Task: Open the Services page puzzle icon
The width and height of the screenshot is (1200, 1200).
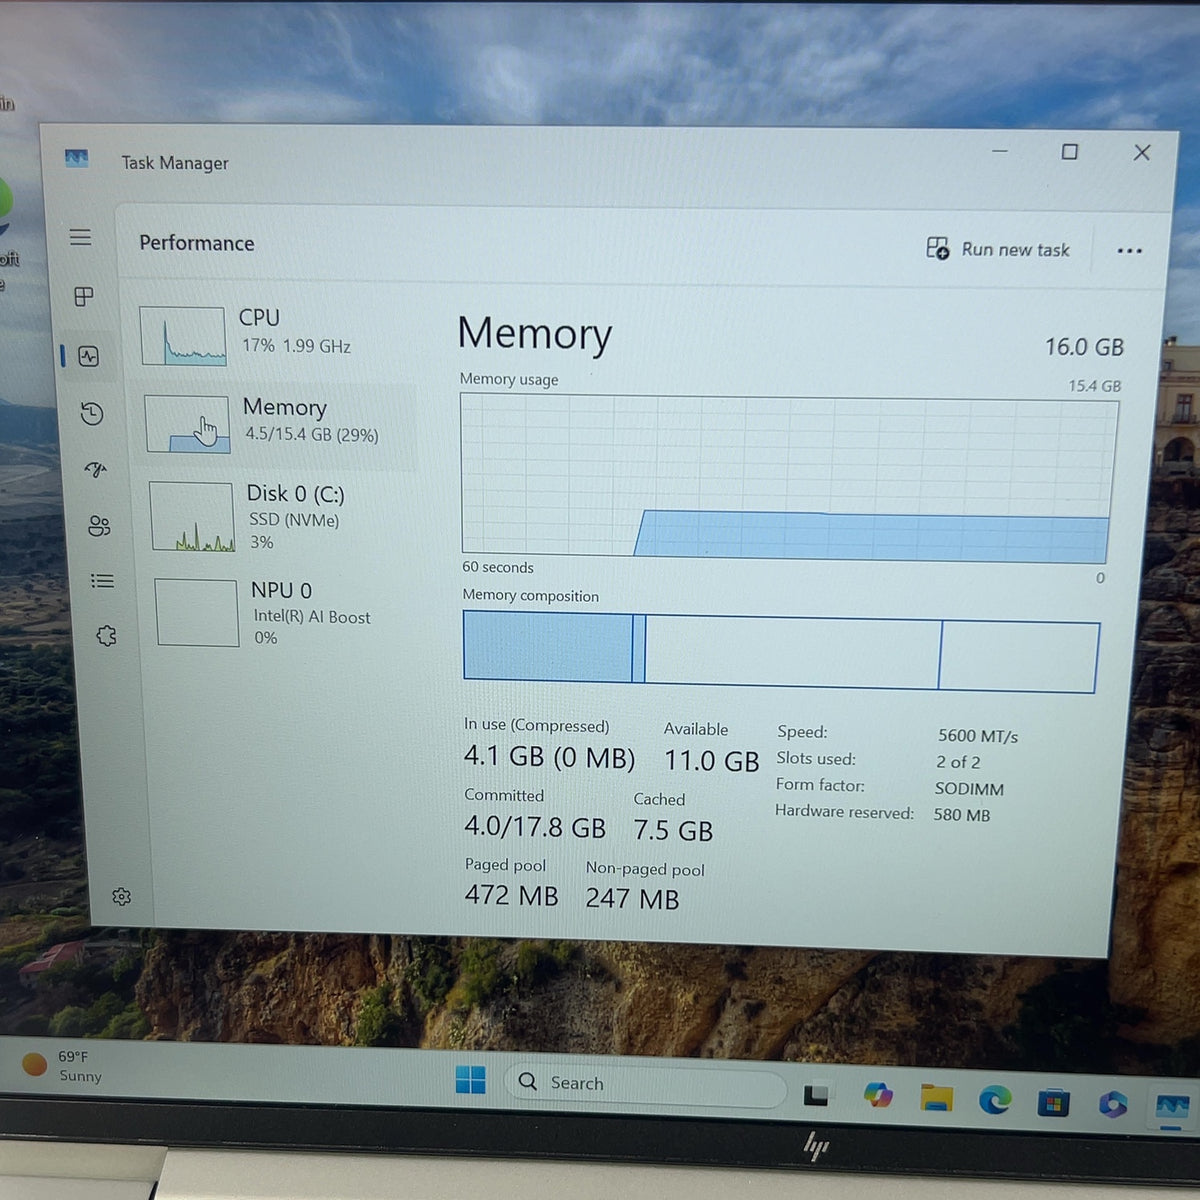Action: [106, 636]
